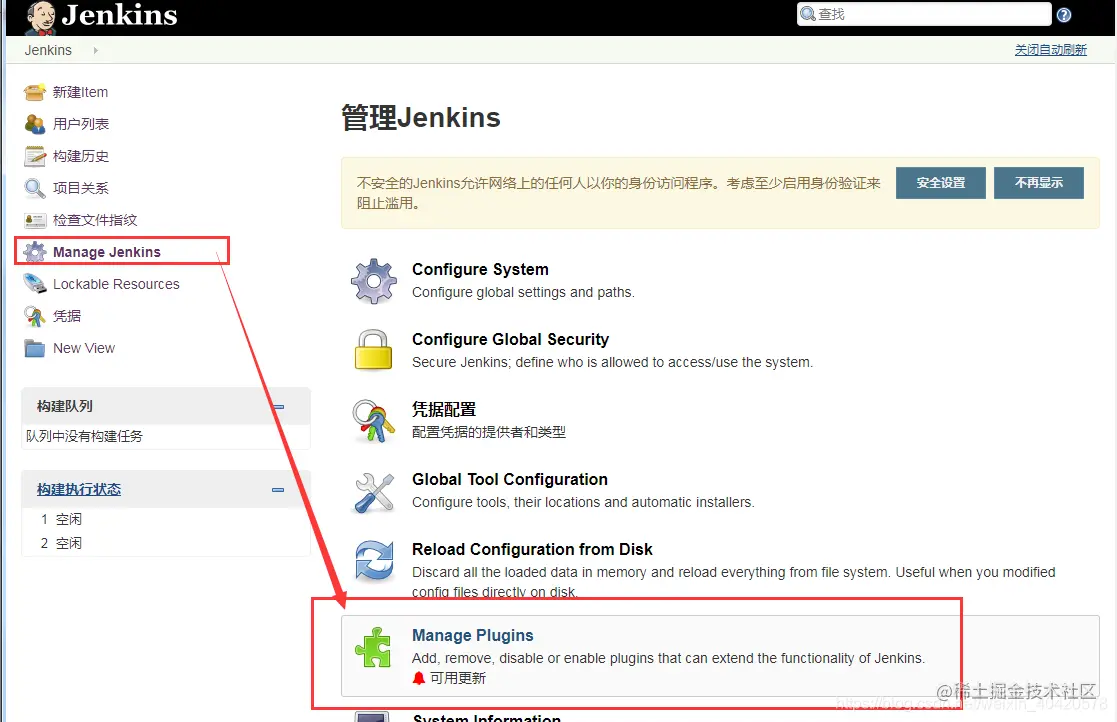The width and height of the screenshot is (1117, 722).
Task: Click the Global Tool Configuration wrench icon
Action: 374,492
